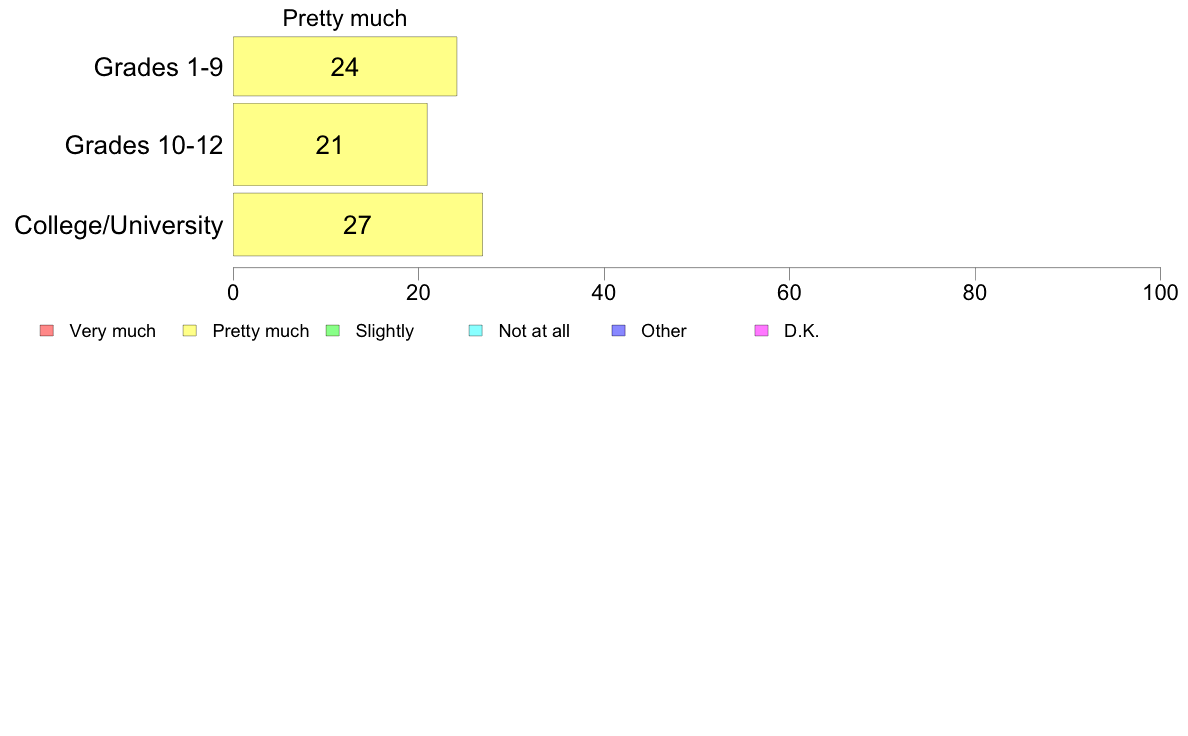Click the Pretty much yellow legend swatch
The image size is (1188, 736).
pyautogui.click(x=189, y=331)
